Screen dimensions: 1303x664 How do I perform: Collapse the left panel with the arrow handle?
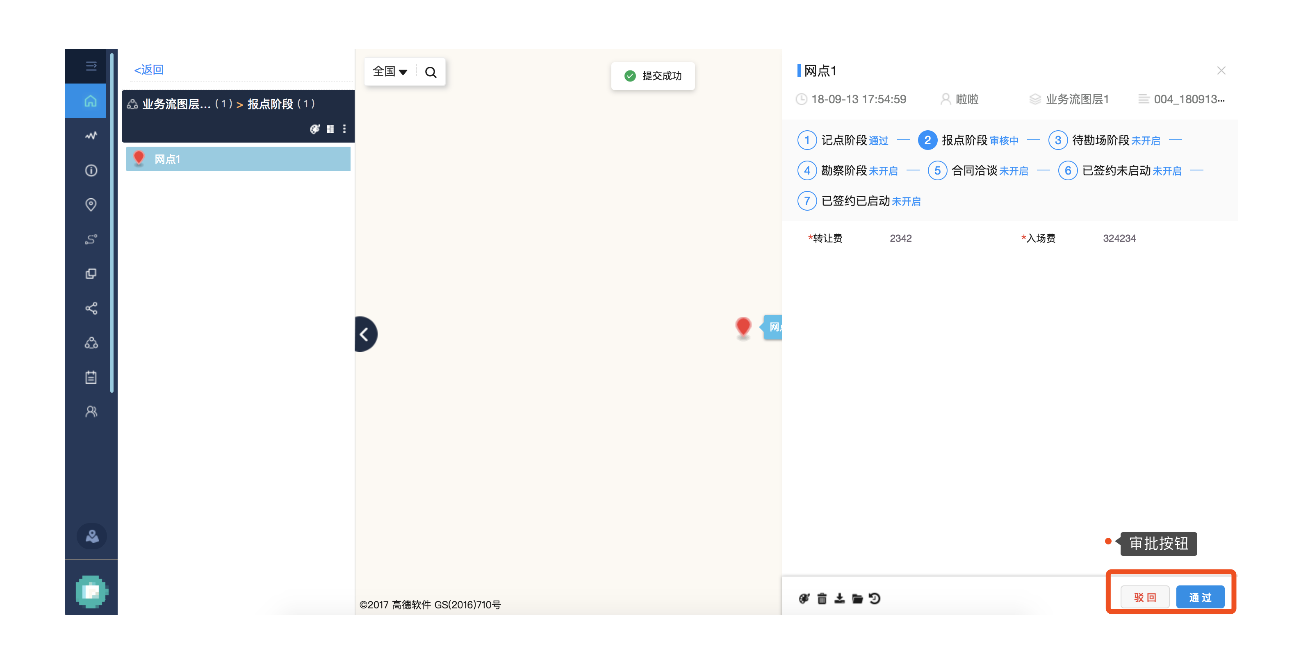(x=365, y=334)
